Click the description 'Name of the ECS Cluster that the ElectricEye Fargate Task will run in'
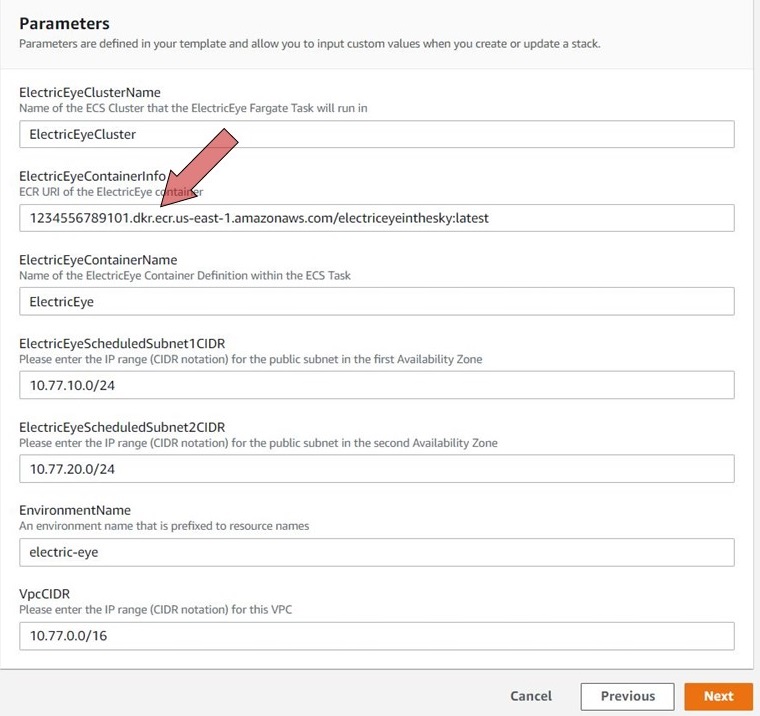Screen dimensions: 760x716 pyautogui.click(x=193, y=108)
